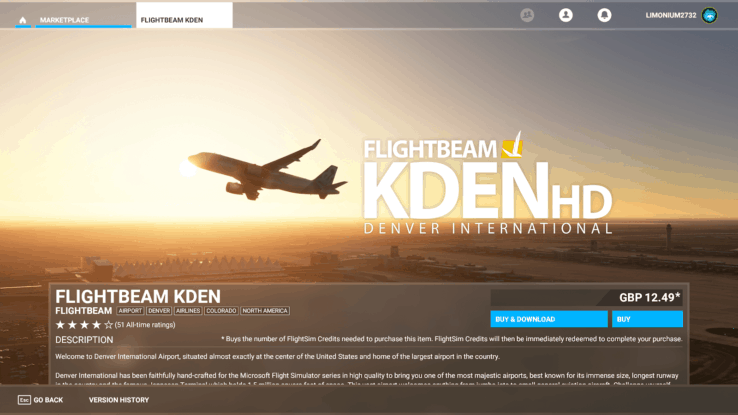Open the home icon in top bar
The image size is (738, 415).
tap(23, 20)
